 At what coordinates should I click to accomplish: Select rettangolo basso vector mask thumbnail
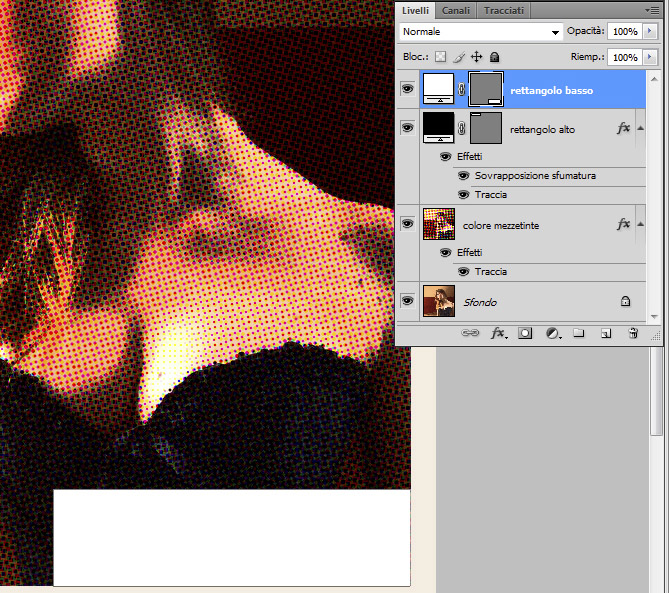point(486,89)
